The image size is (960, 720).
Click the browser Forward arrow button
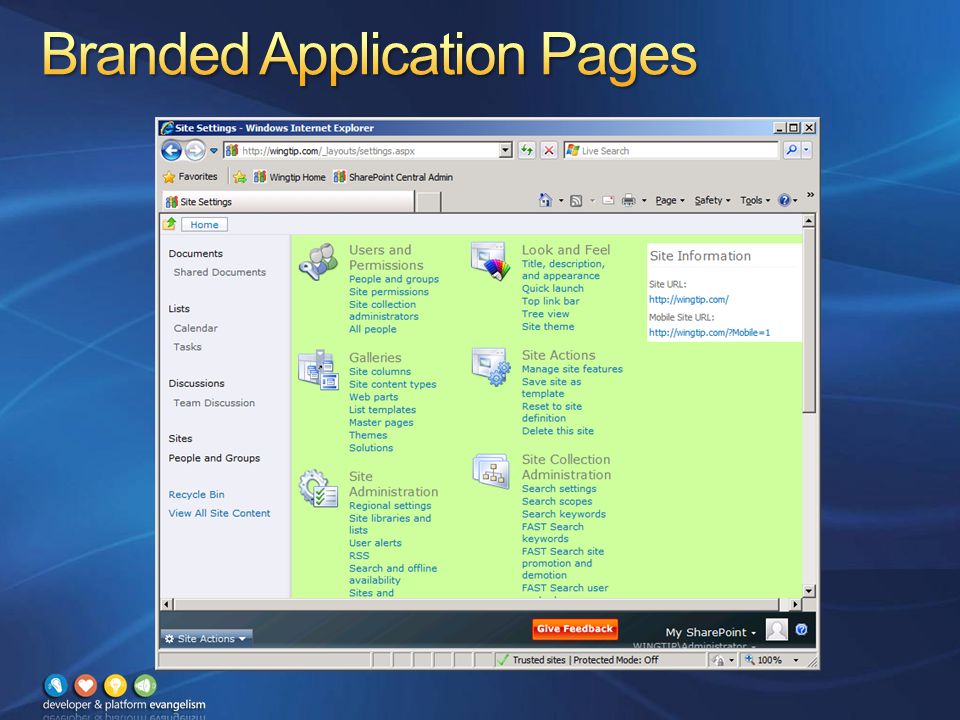pyautogui.click(x=195, y=150)
